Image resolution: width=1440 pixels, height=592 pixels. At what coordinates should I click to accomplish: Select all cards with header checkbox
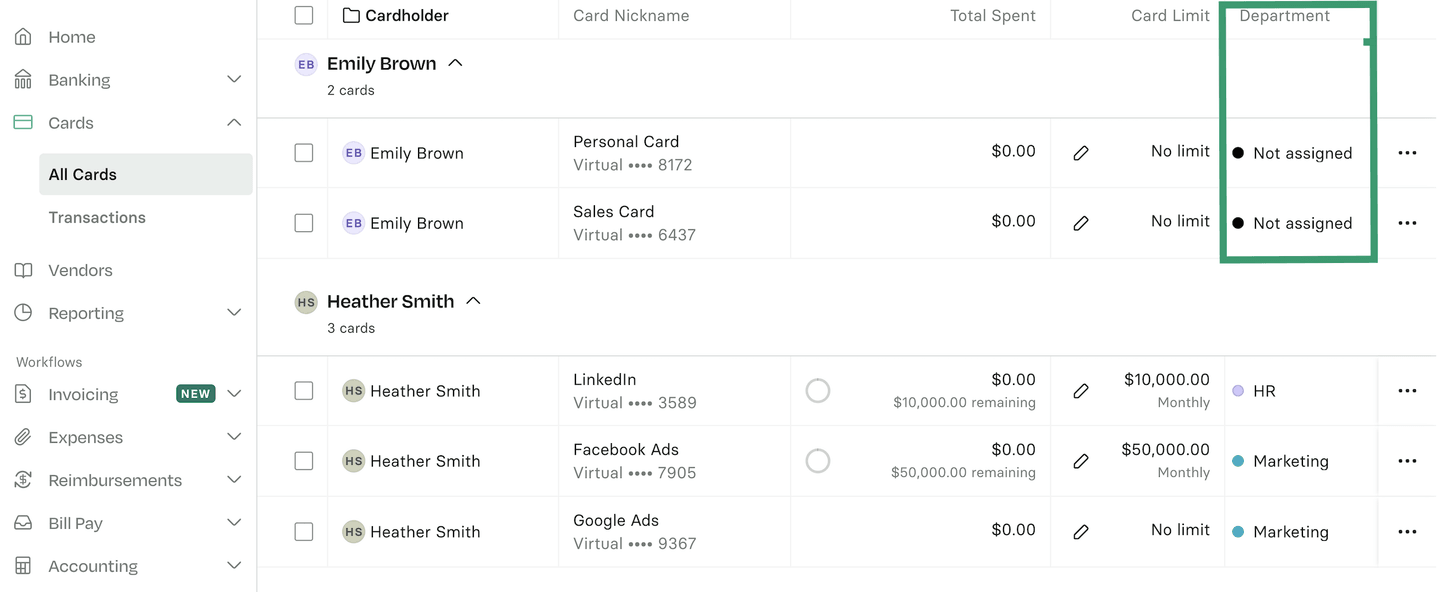[x=304, y=15]
